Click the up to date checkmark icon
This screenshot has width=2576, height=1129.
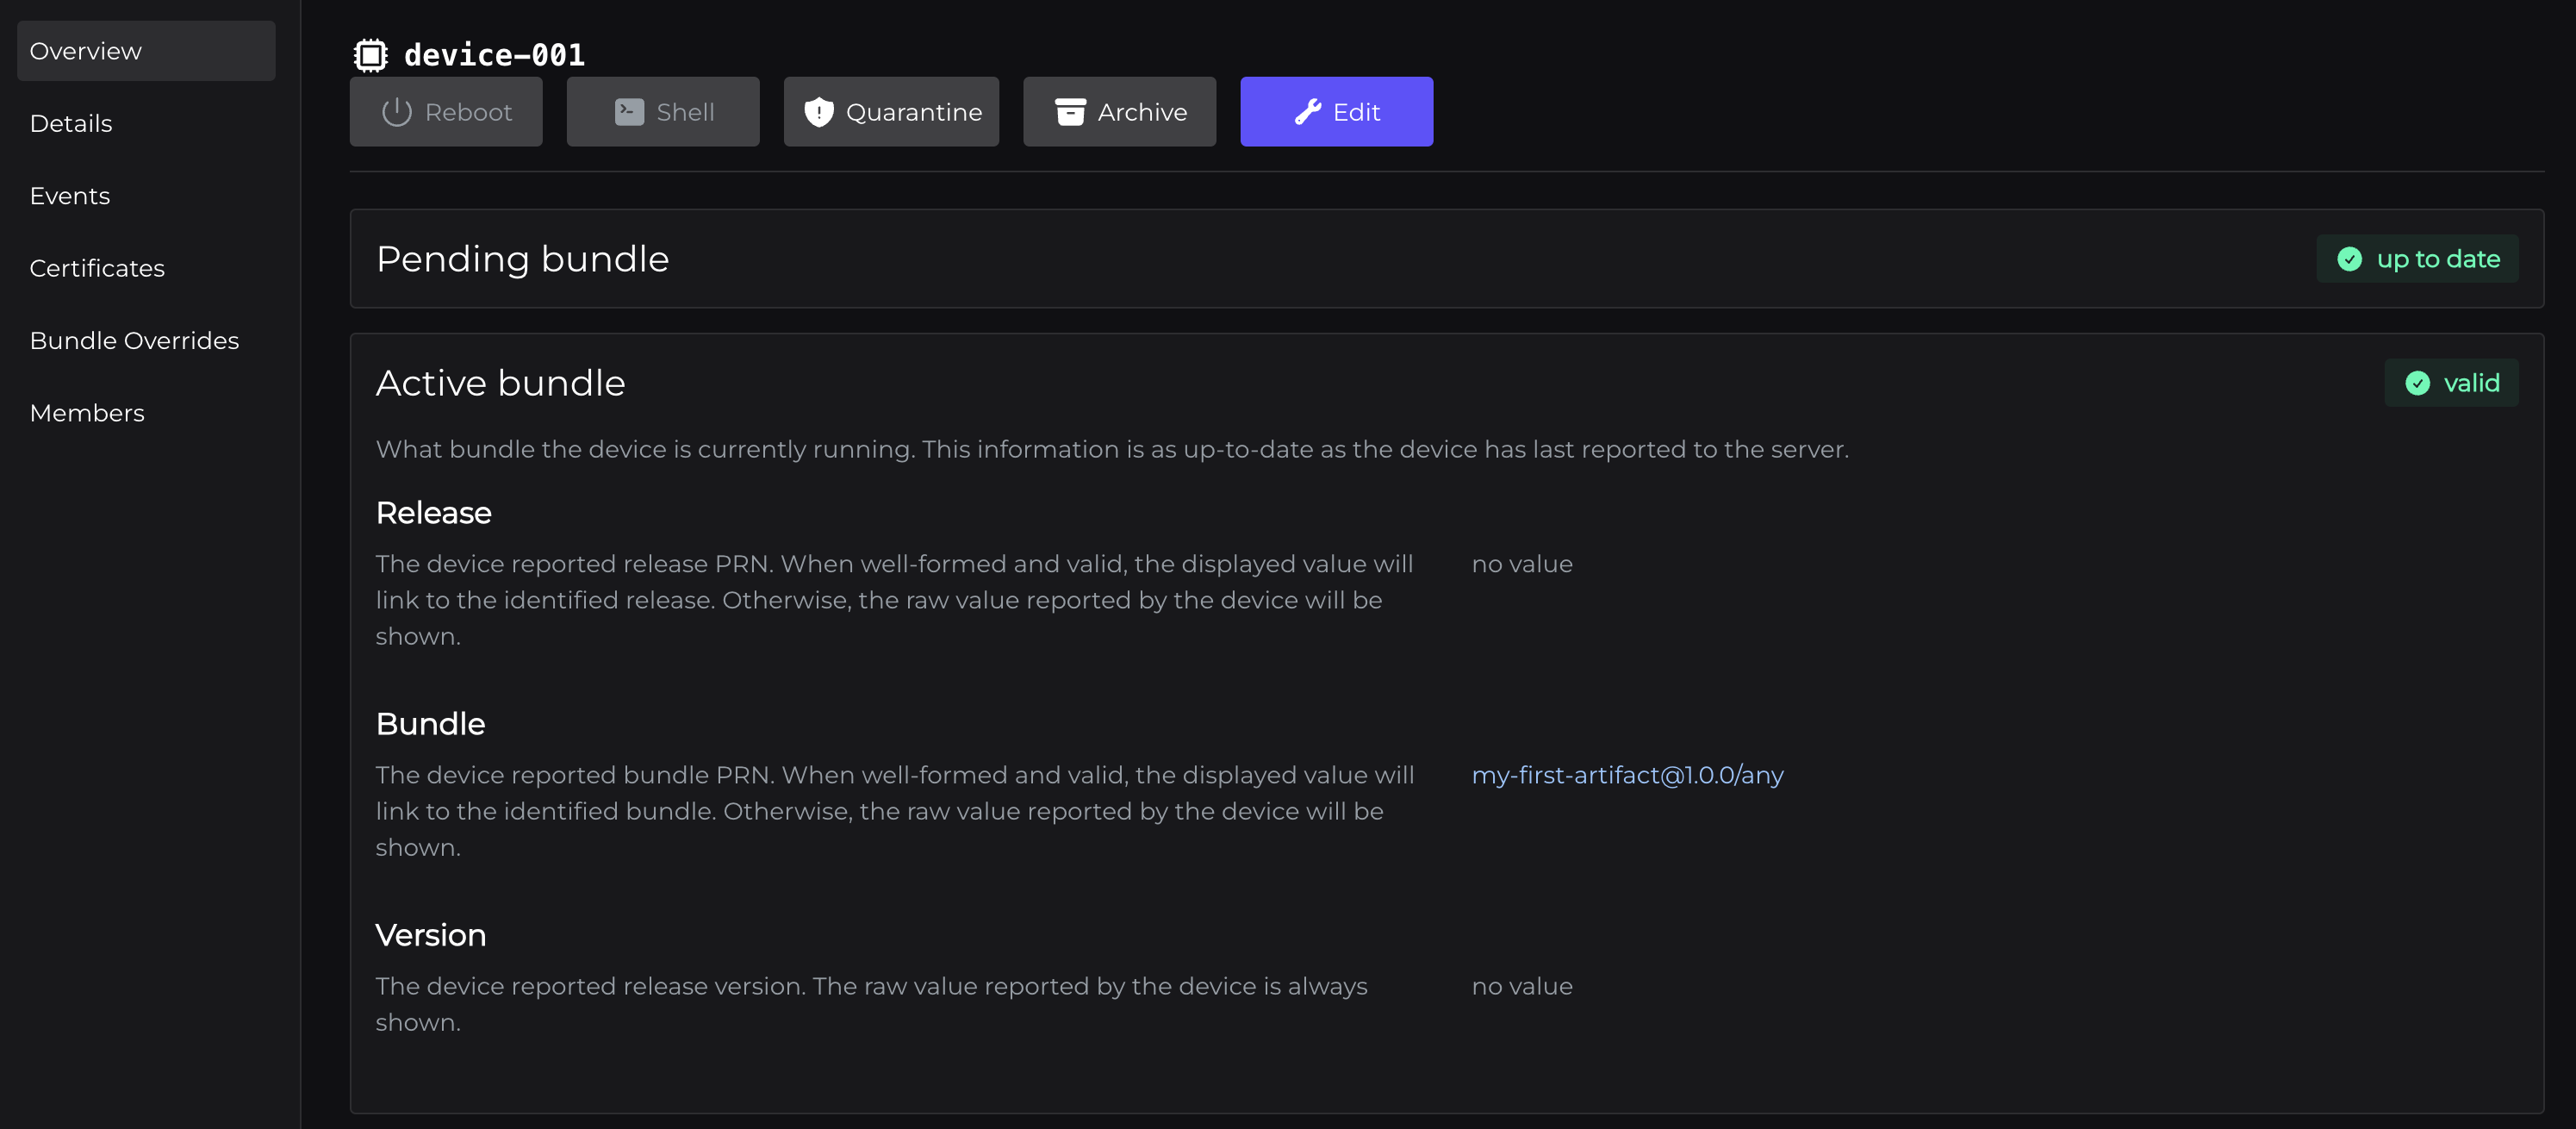[2349, 259]
